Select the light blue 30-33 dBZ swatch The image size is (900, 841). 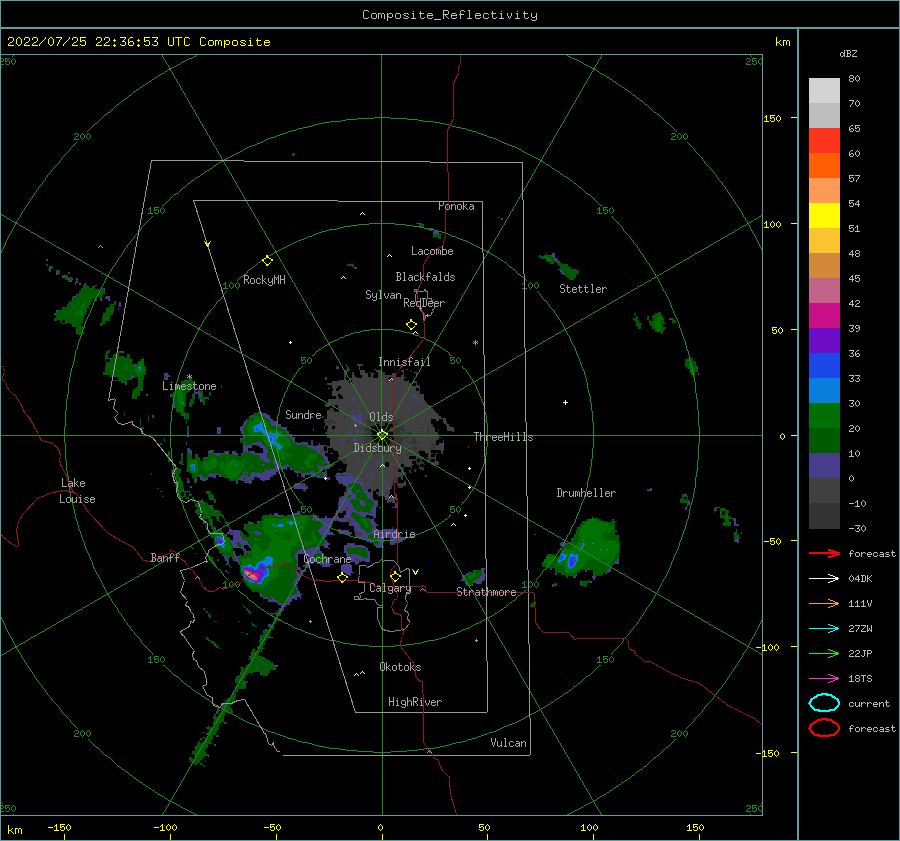click(x=824, y=391)
